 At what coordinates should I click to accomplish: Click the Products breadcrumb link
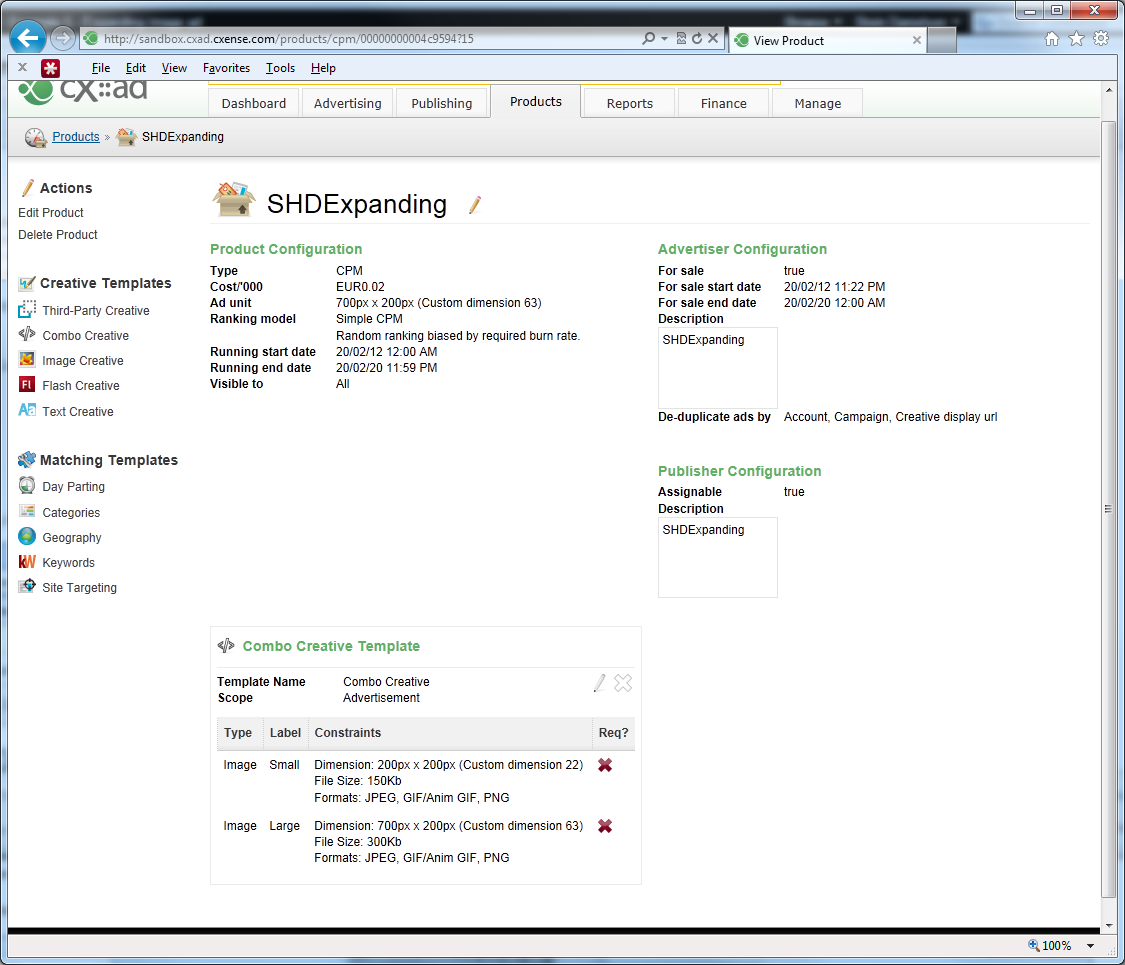coord(75,136)
